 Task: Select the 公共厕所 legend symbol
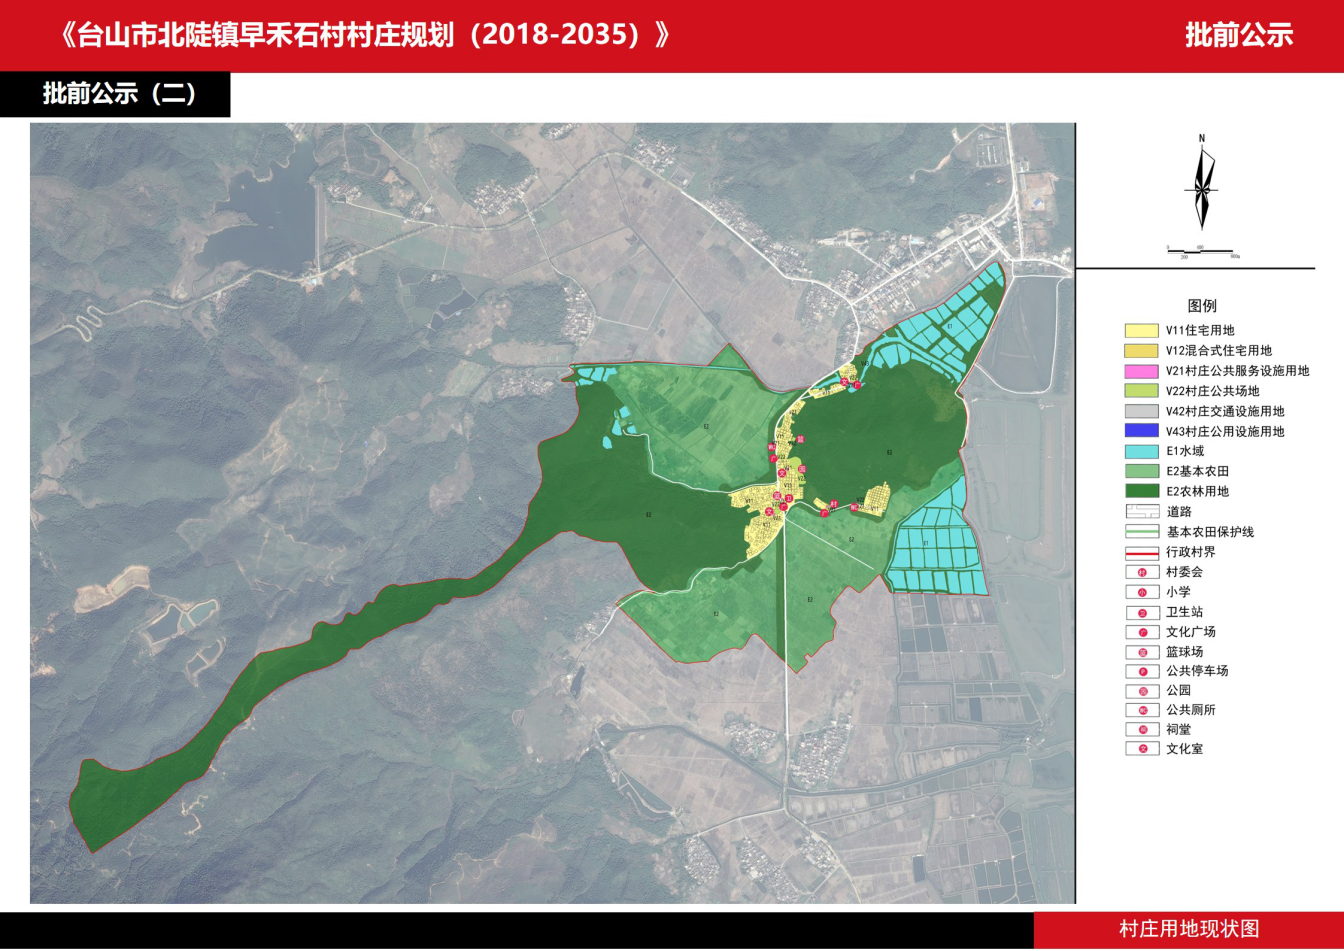[1141, 710]
